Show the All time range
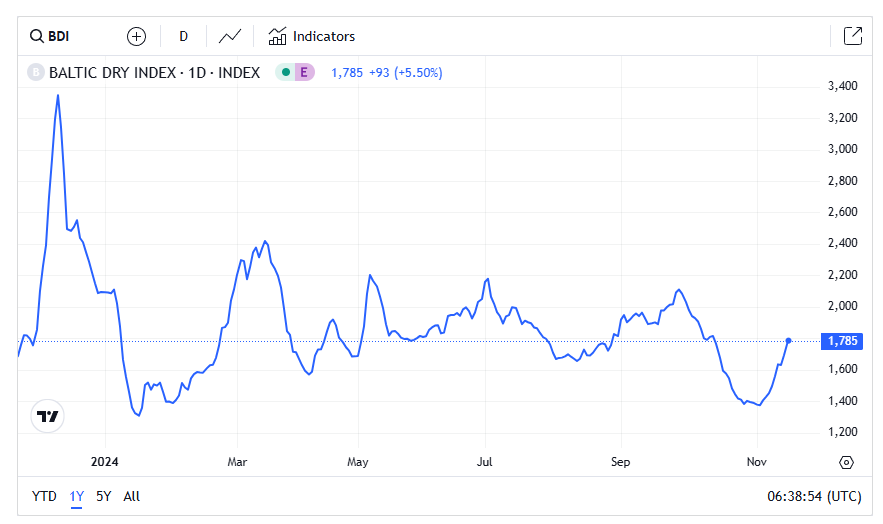The width and height of the screenshot is (883, 524). (132, 496)
